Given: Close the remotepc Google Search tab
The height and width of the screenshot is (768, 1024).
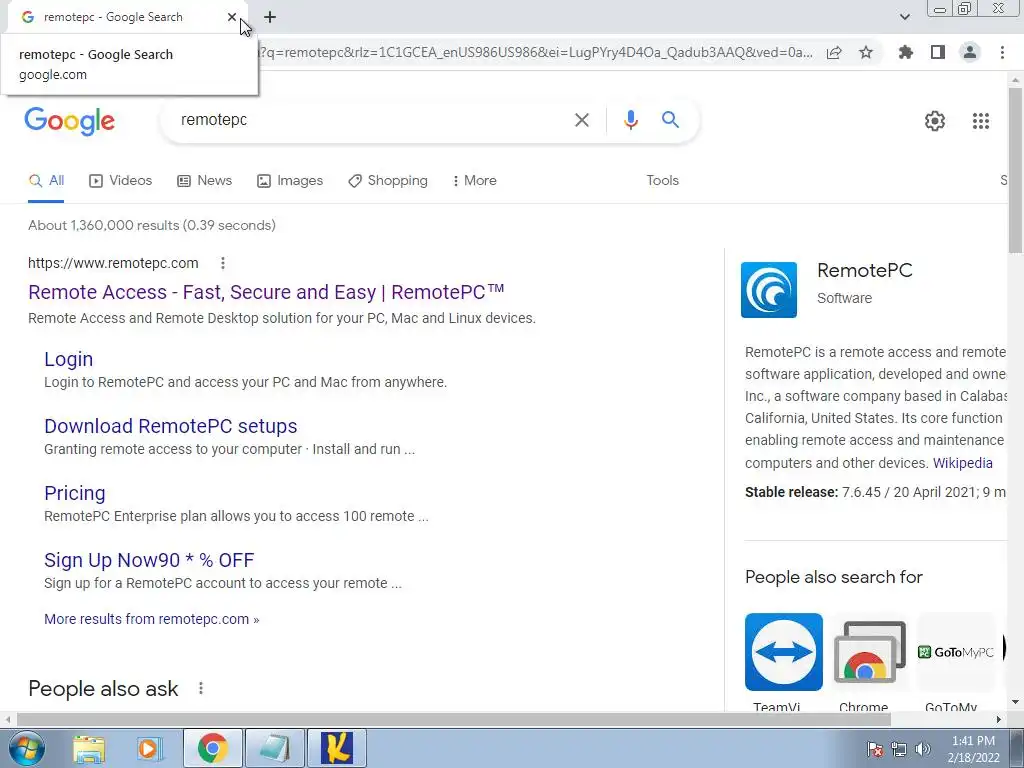Looking at the screenshot, I should [232, 17].
